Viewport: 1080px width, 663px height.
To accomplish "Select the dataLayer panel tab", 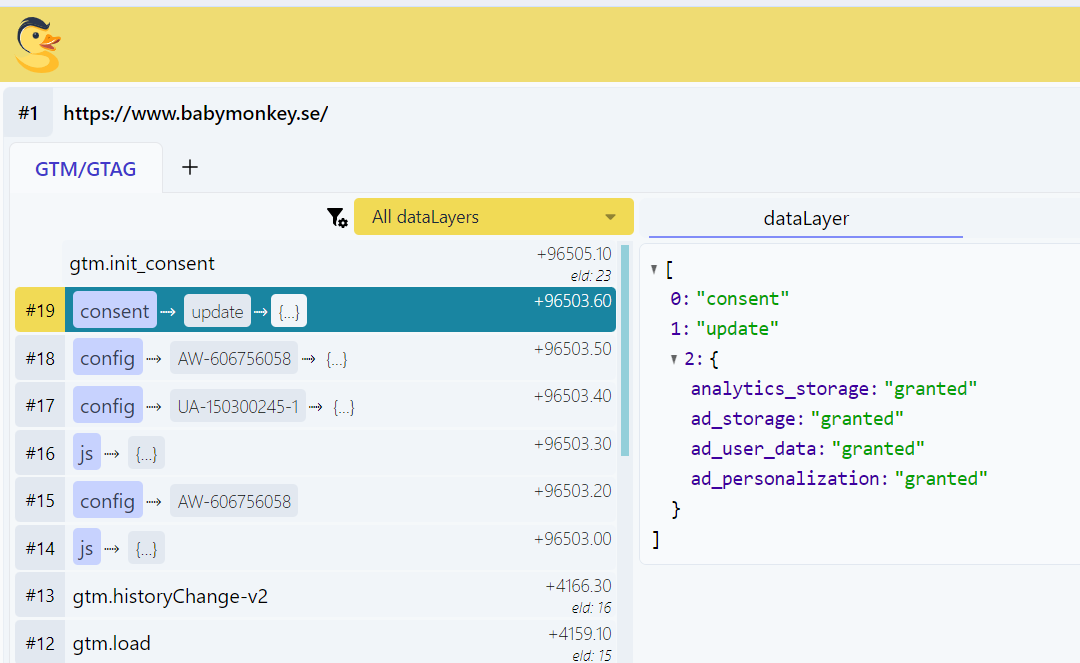I will click(806, 218).
